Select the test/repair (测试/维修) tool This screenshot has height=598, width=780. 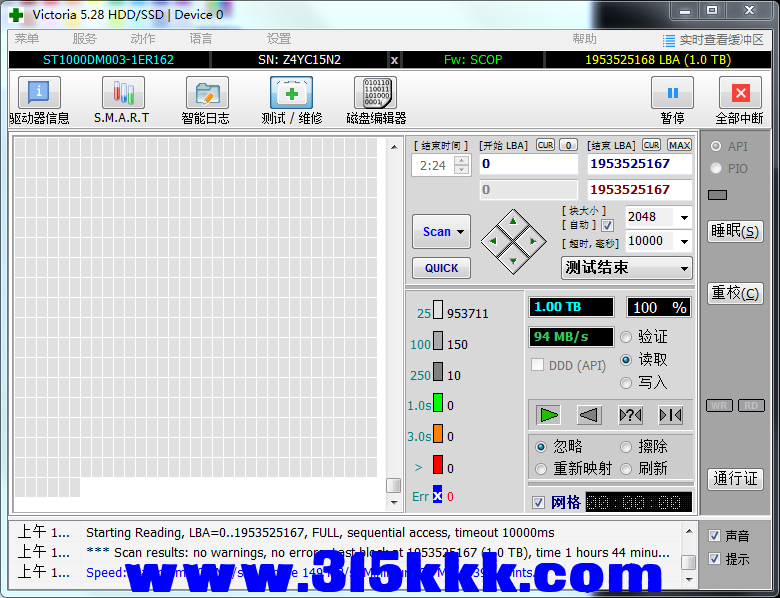(x=292, y=93)
